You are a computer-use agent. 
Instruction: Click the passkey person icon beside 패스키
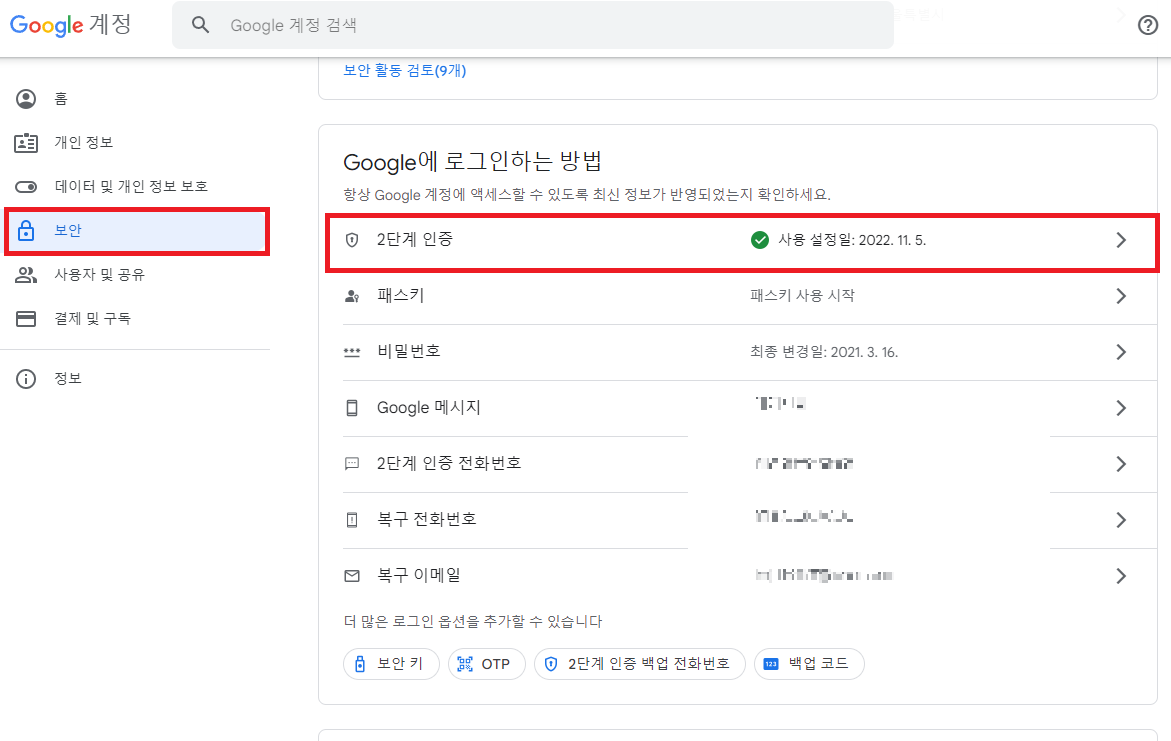click(352, 296)
